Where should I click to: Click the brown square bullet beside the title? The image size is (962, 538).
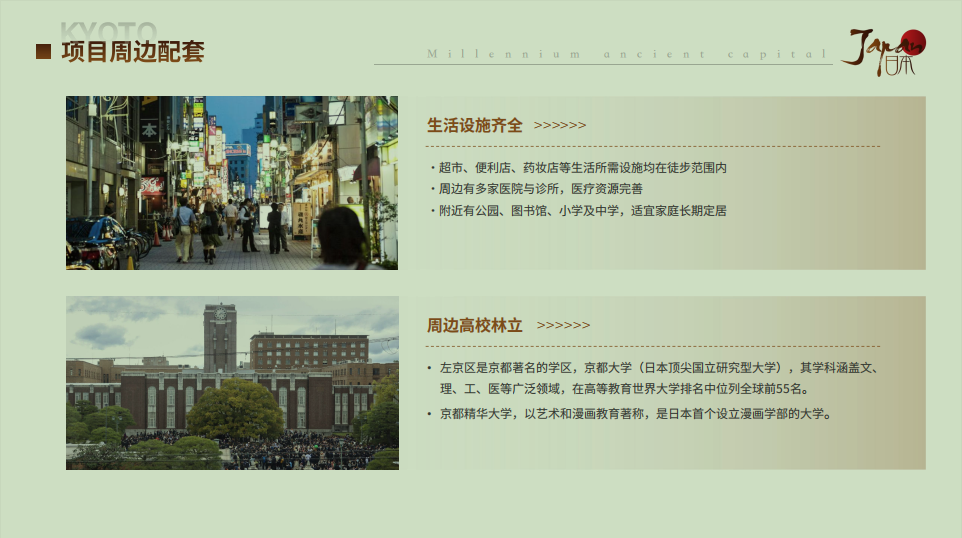click(43, 52)
